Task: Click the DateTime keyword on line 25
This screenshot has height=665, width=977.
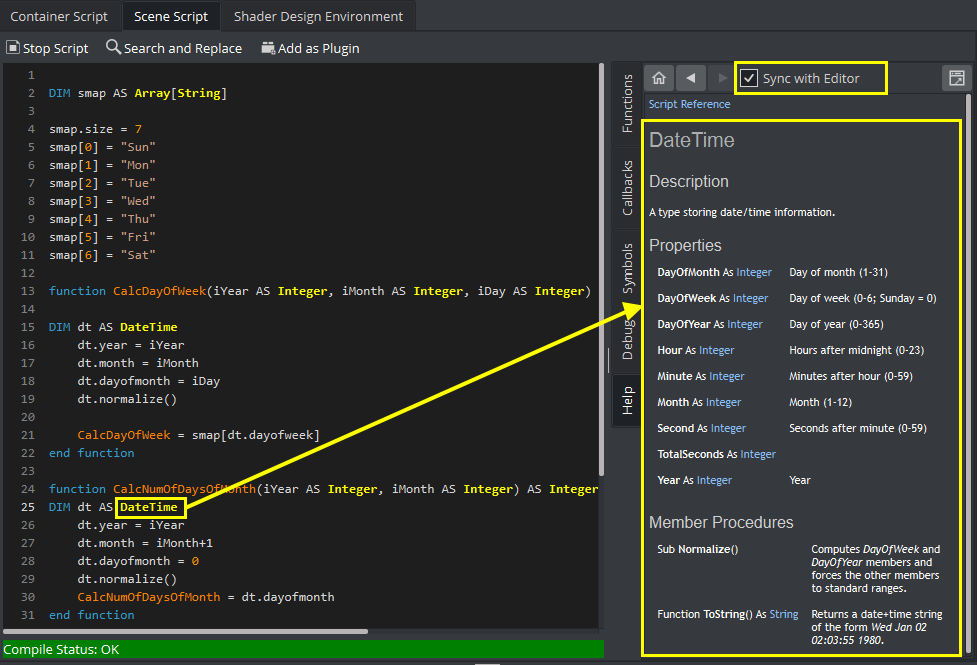Action: tap(149, 507)
